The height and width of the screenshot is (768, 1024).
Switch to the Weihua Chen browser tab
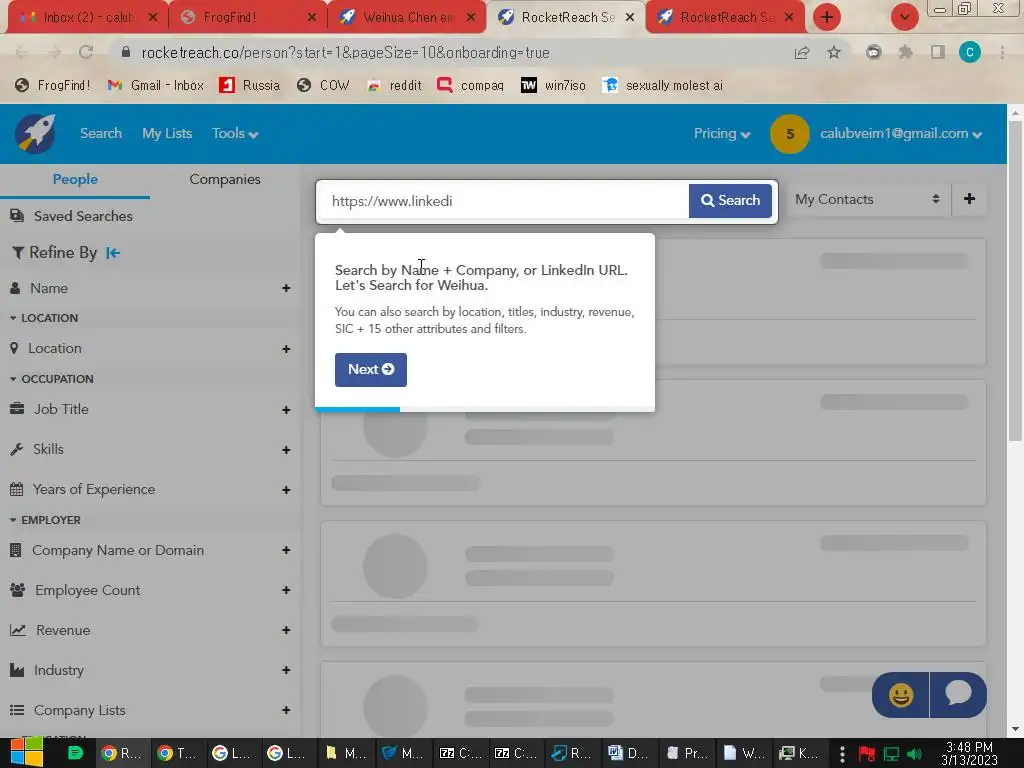click(408, 18)
